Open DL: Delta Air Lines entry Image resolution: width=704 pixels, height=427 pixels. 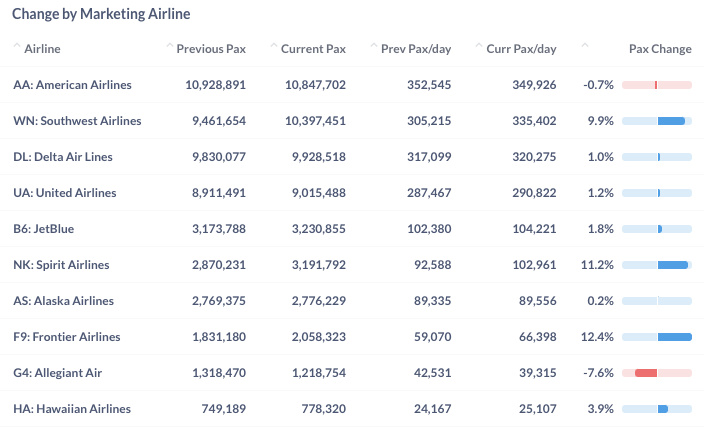coord(63,157)
